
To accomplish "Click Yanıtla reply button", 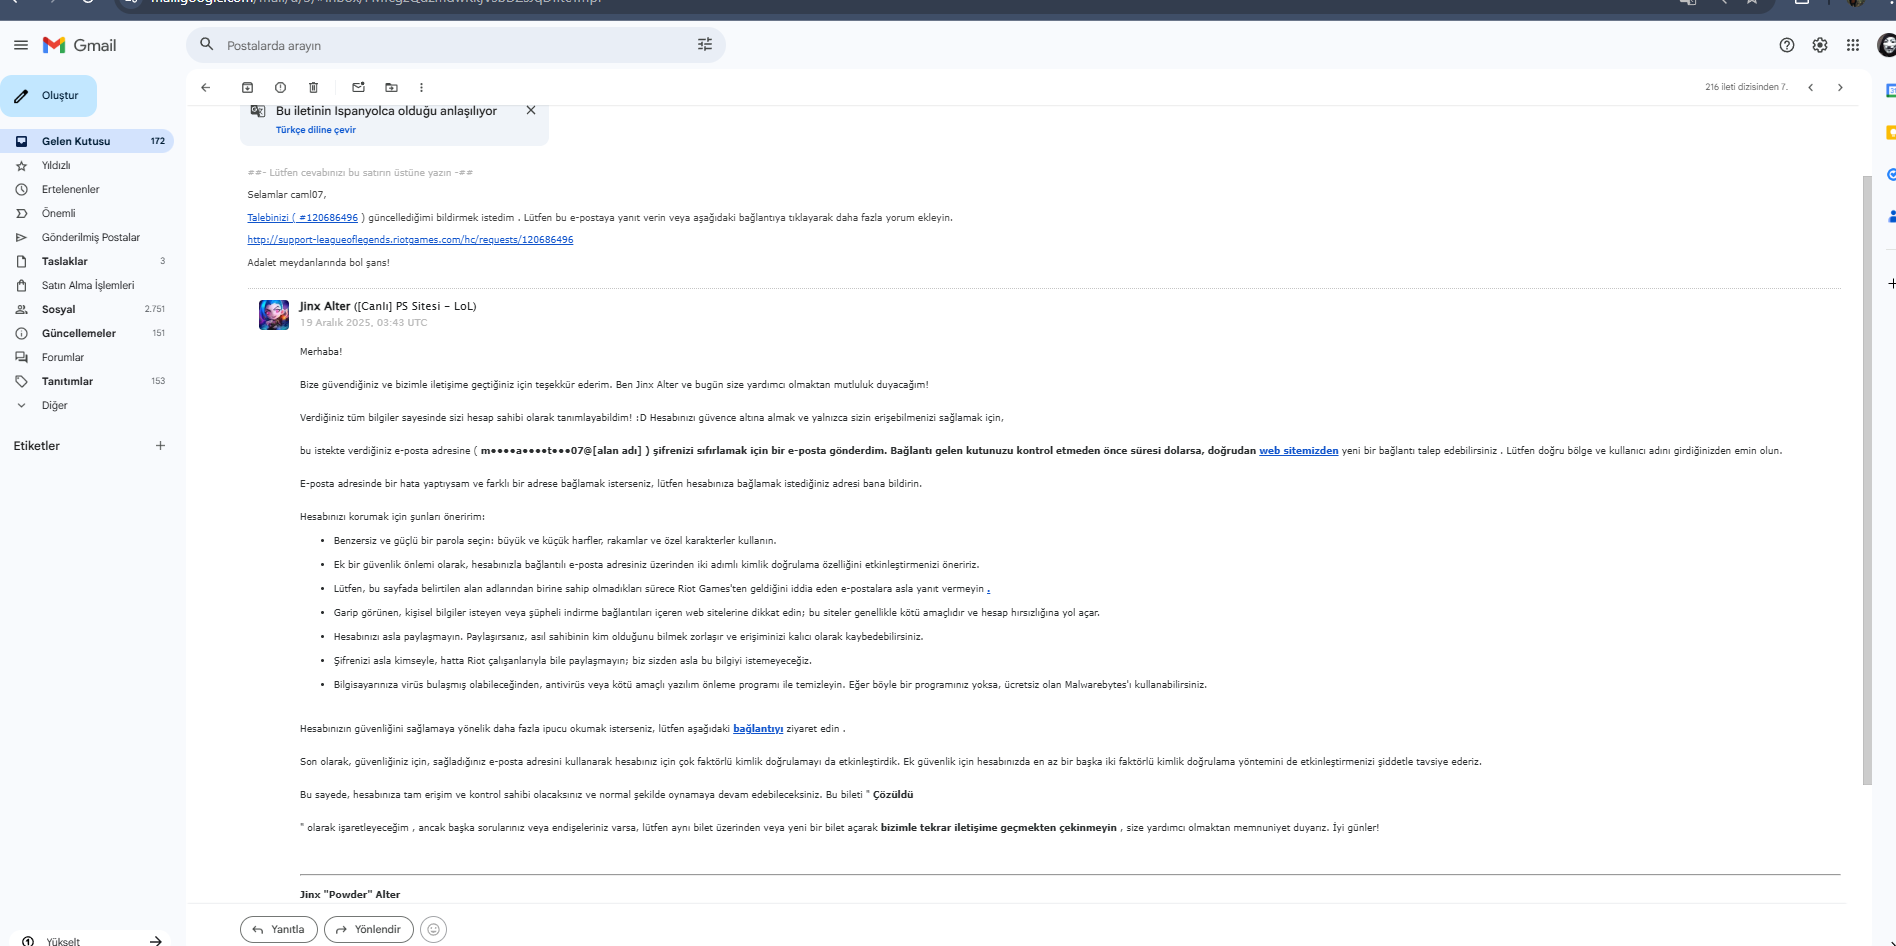I will [x=279, y=929].
